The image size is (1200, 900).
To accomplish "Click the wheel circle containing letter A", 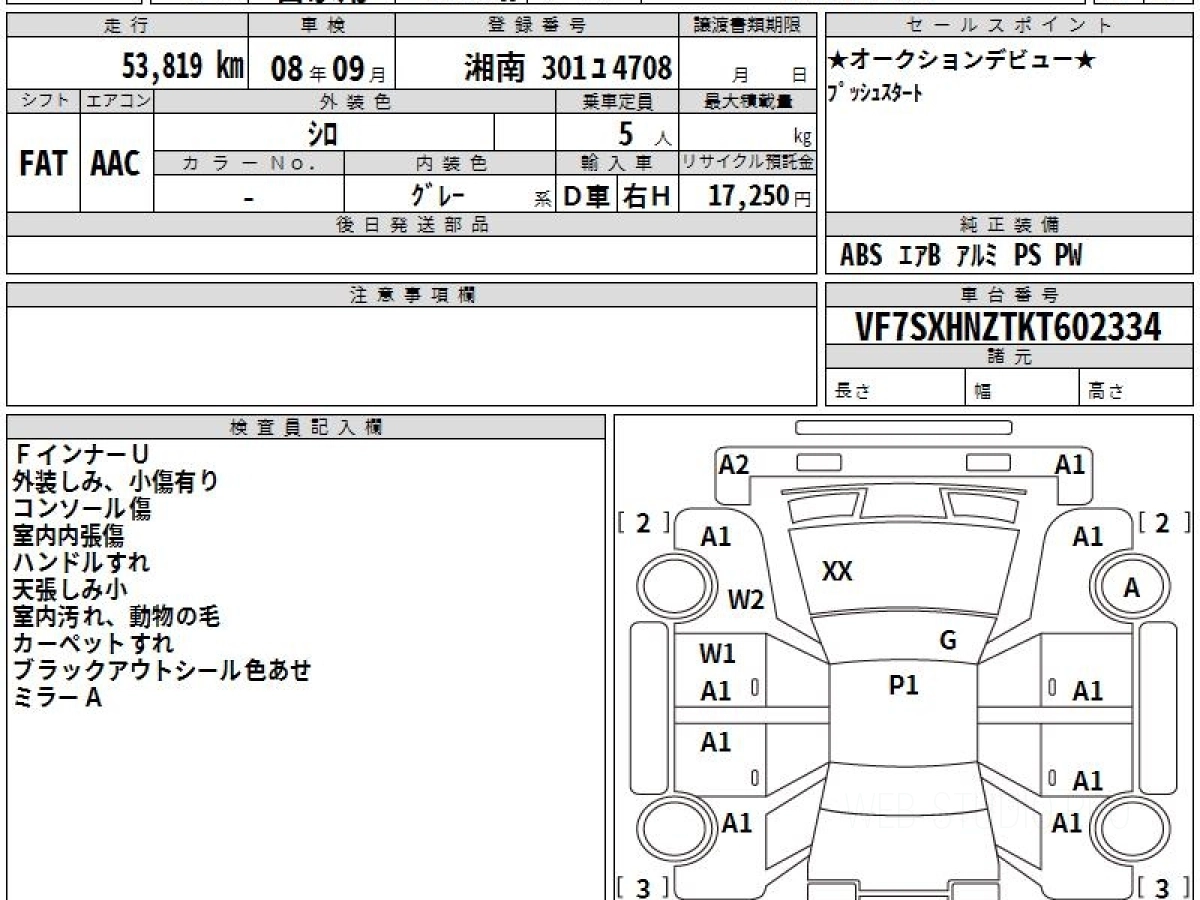I will coord(1131,589).
